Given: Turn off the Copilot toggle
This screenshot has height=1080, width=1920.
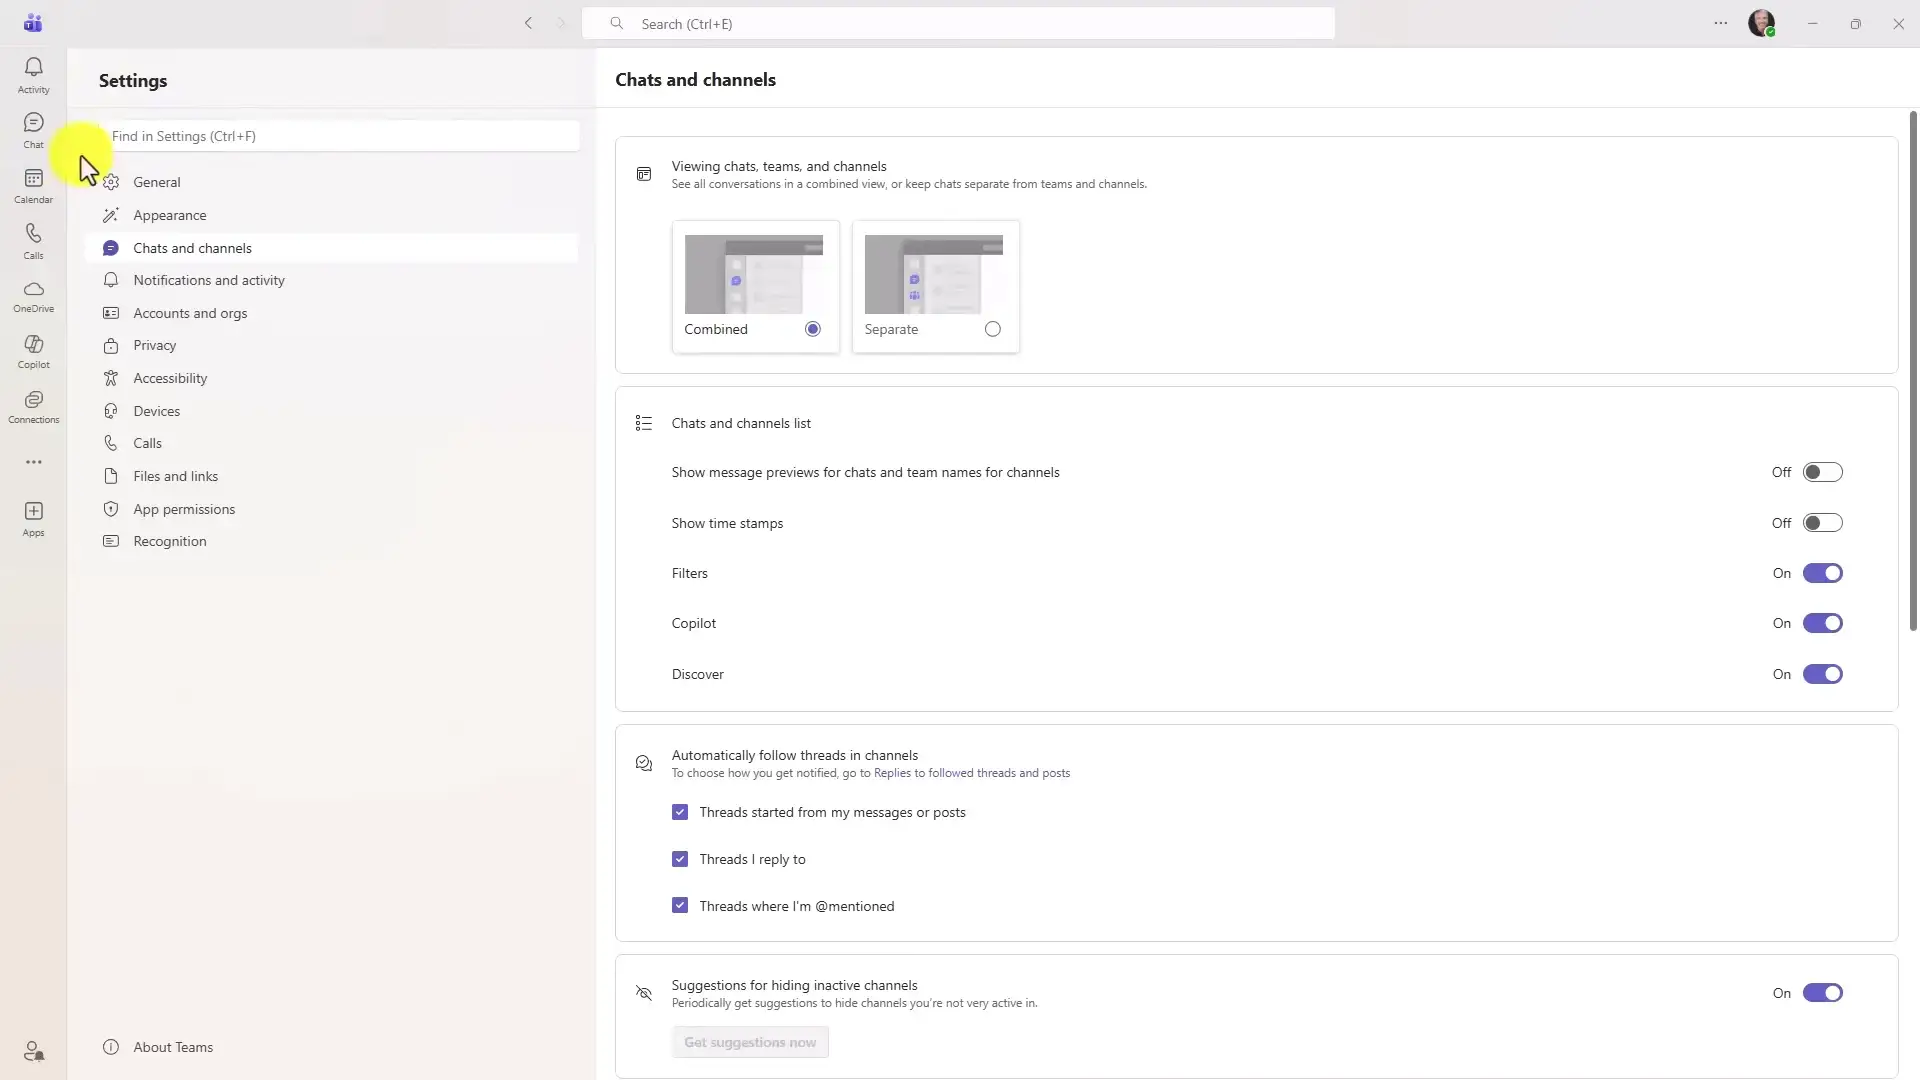Looking at the screenshot, I should 1822,623.
